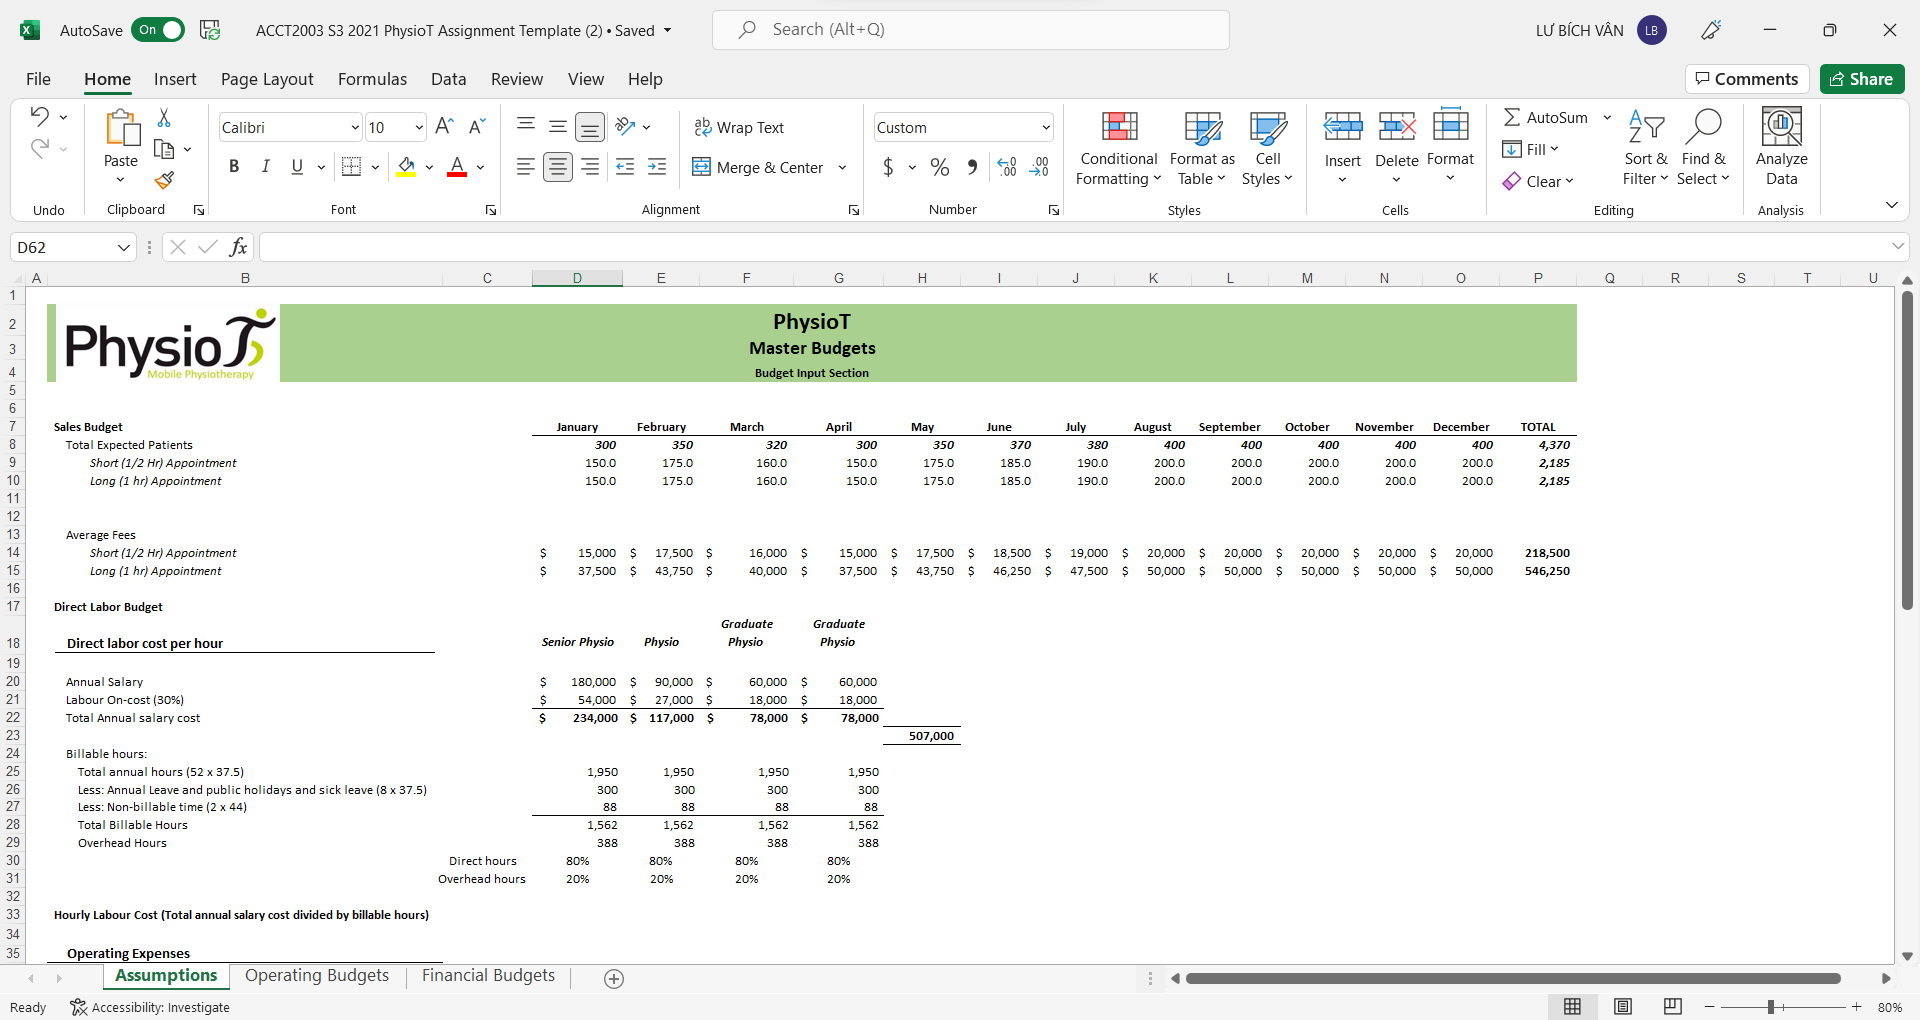Collapse the ribbon with chevron

click(x=1891, y=205)
